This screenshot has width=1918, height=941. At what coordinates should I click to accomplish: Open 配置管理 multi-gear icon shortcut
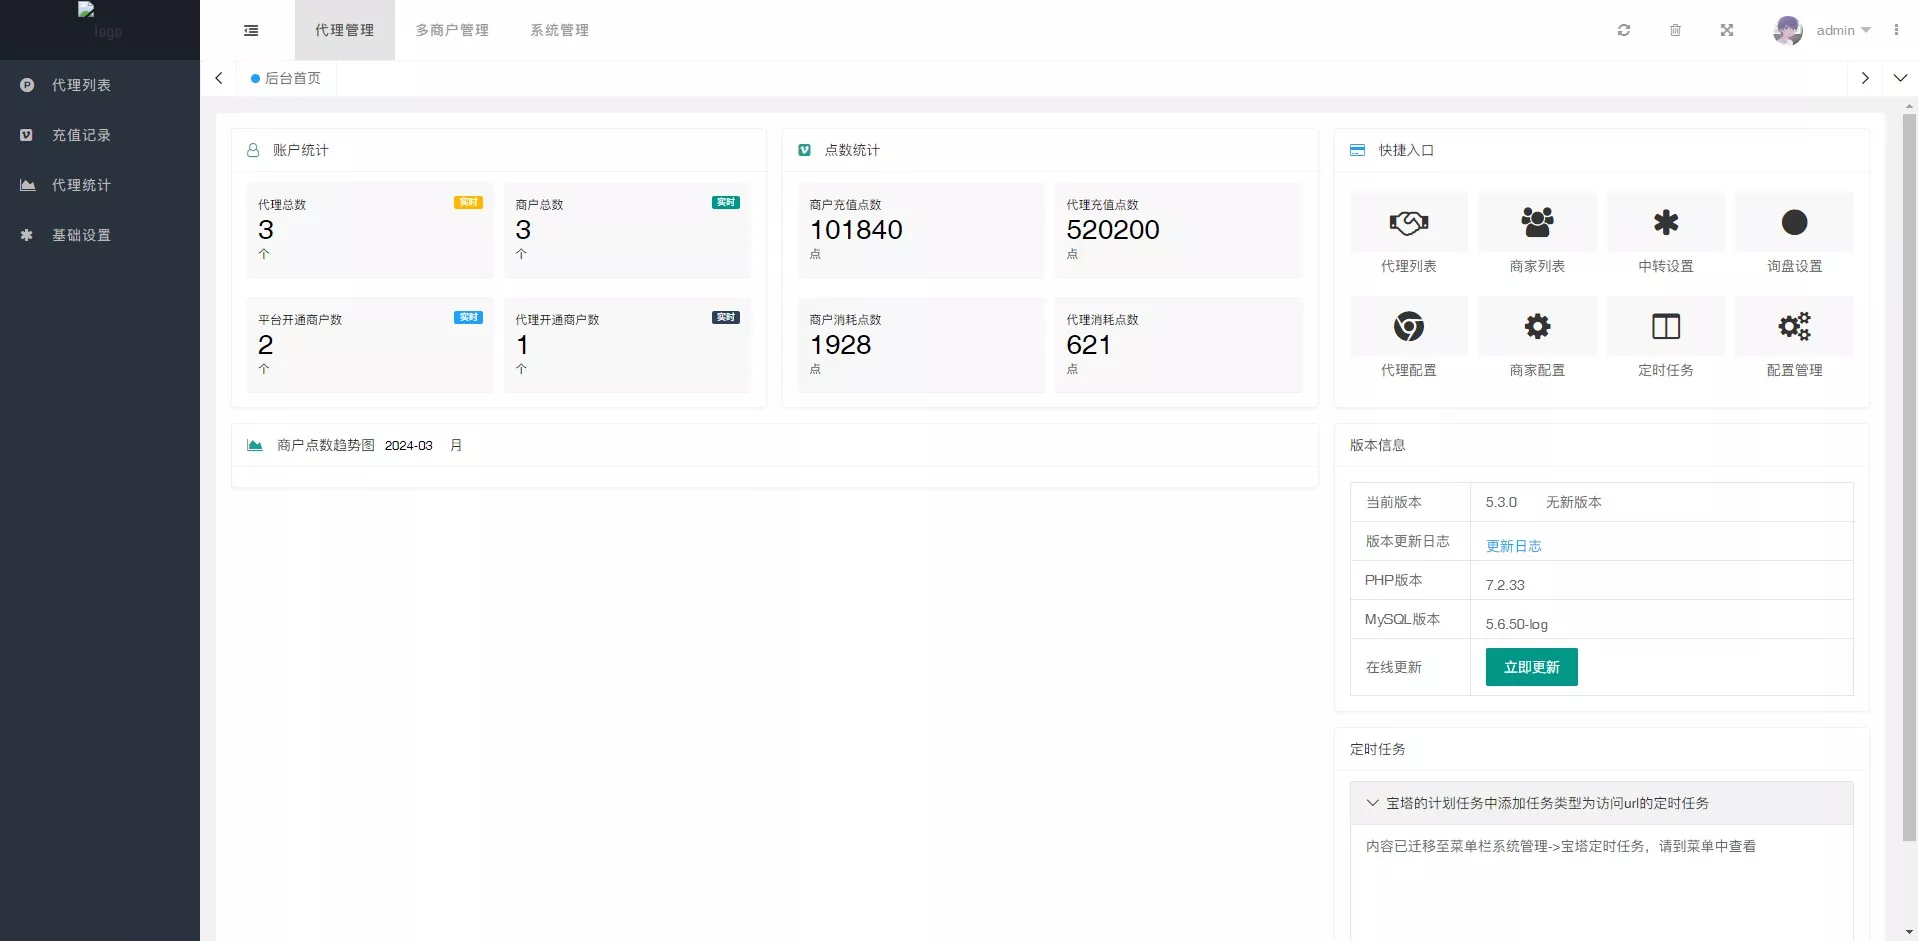coord(1794,327)
